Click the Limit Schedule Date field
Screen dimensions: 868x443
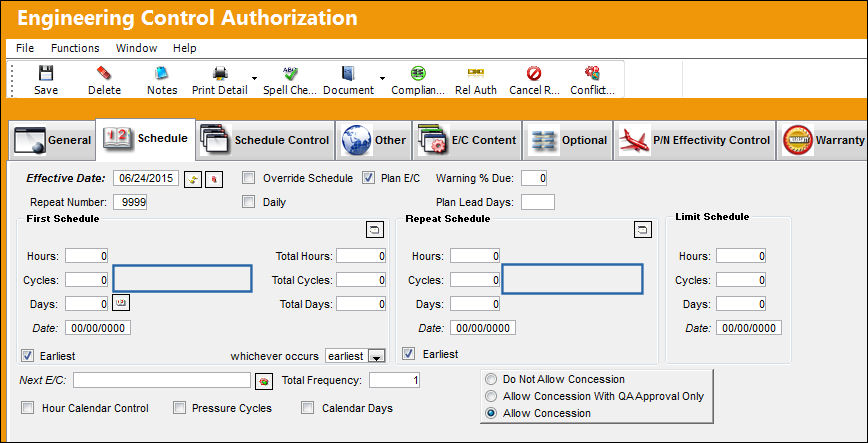coord(749,328)
